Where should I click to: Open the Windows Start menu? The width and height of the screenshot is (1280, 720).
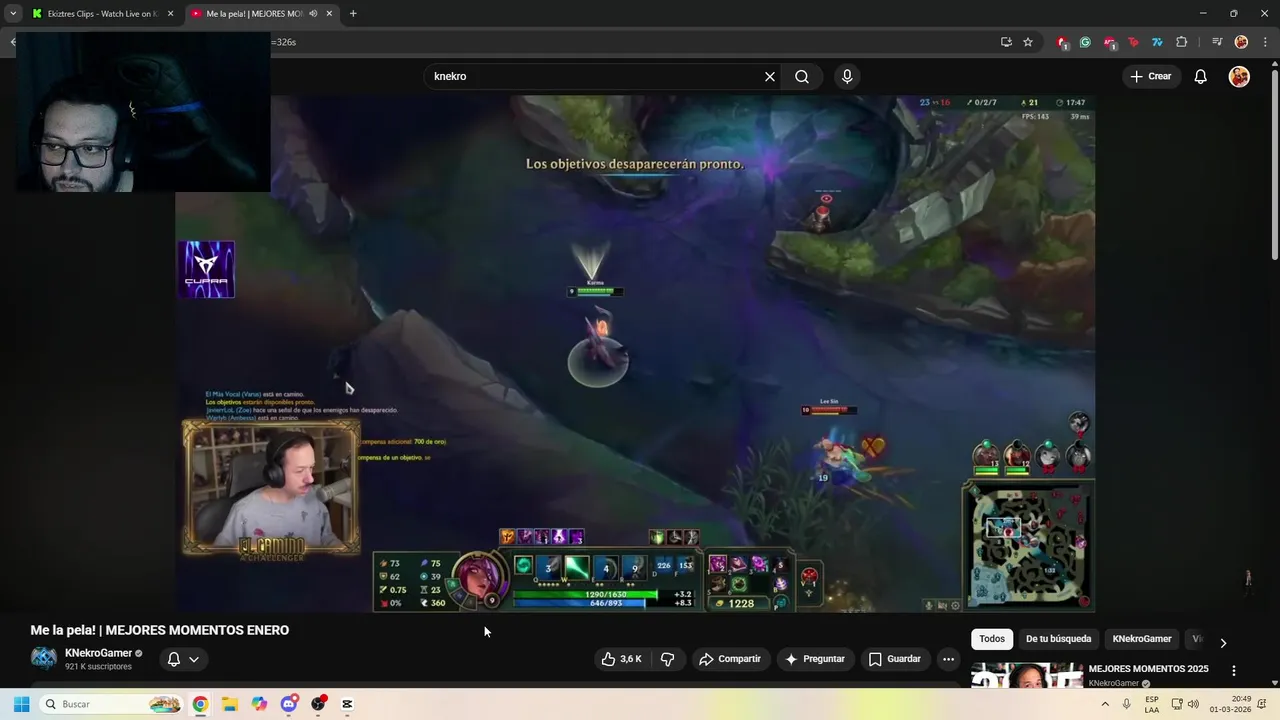click(21, 704)
